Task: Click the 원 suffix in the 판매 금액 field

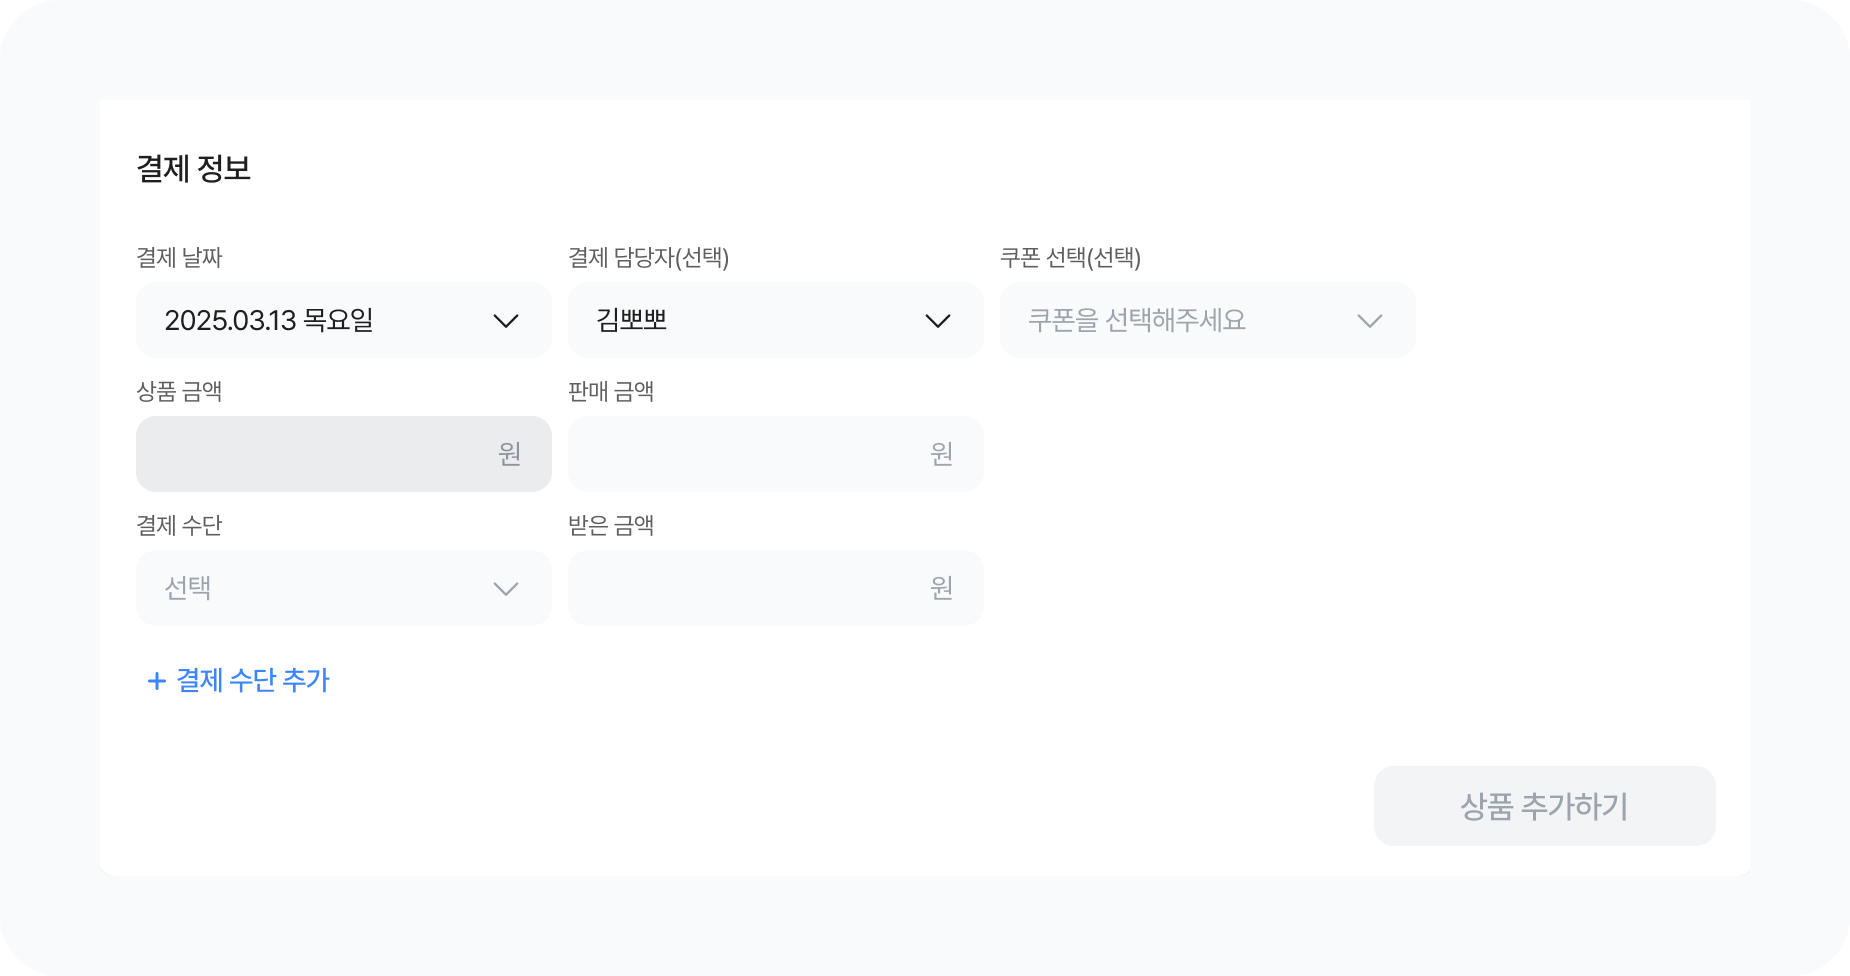Action: point(942,454)
